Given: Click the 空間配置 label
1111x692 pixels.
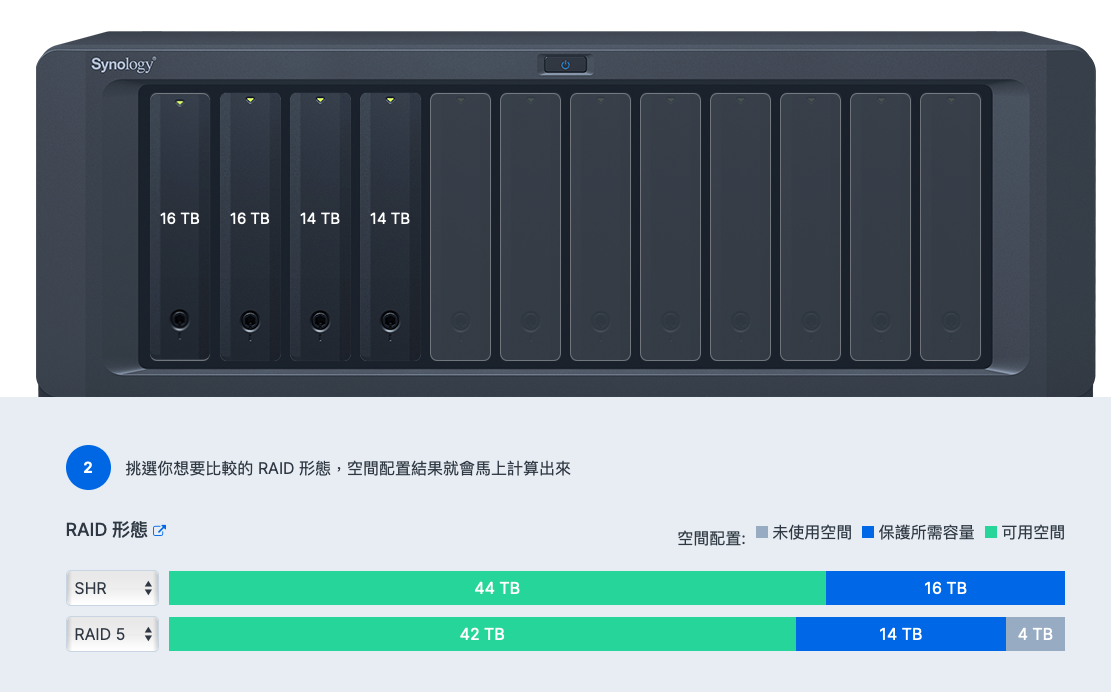Looking at the screenshot, I should point(711,538).
